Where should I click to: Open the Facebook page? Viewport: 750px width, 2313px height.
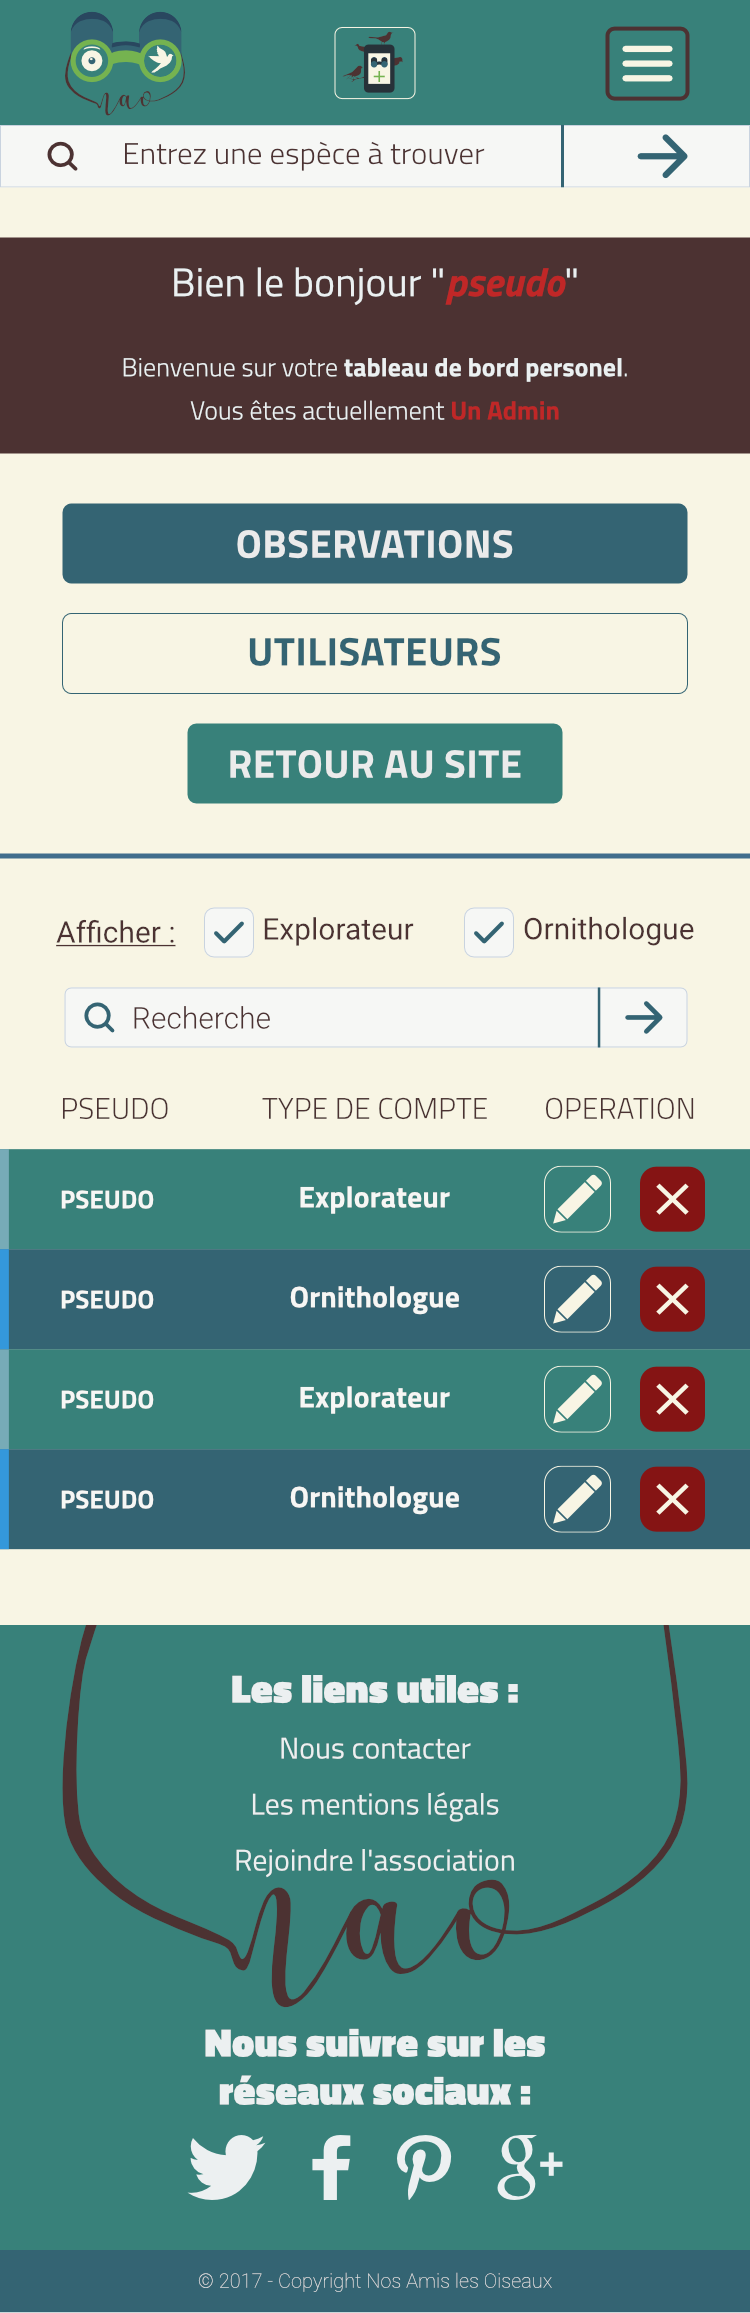coord(331,2167)
